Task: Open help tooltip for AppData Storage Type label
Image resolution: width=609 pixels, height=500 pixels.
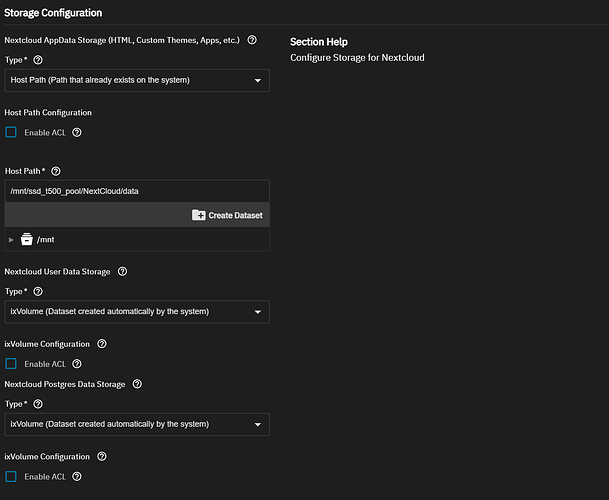Action: point(38,60)
